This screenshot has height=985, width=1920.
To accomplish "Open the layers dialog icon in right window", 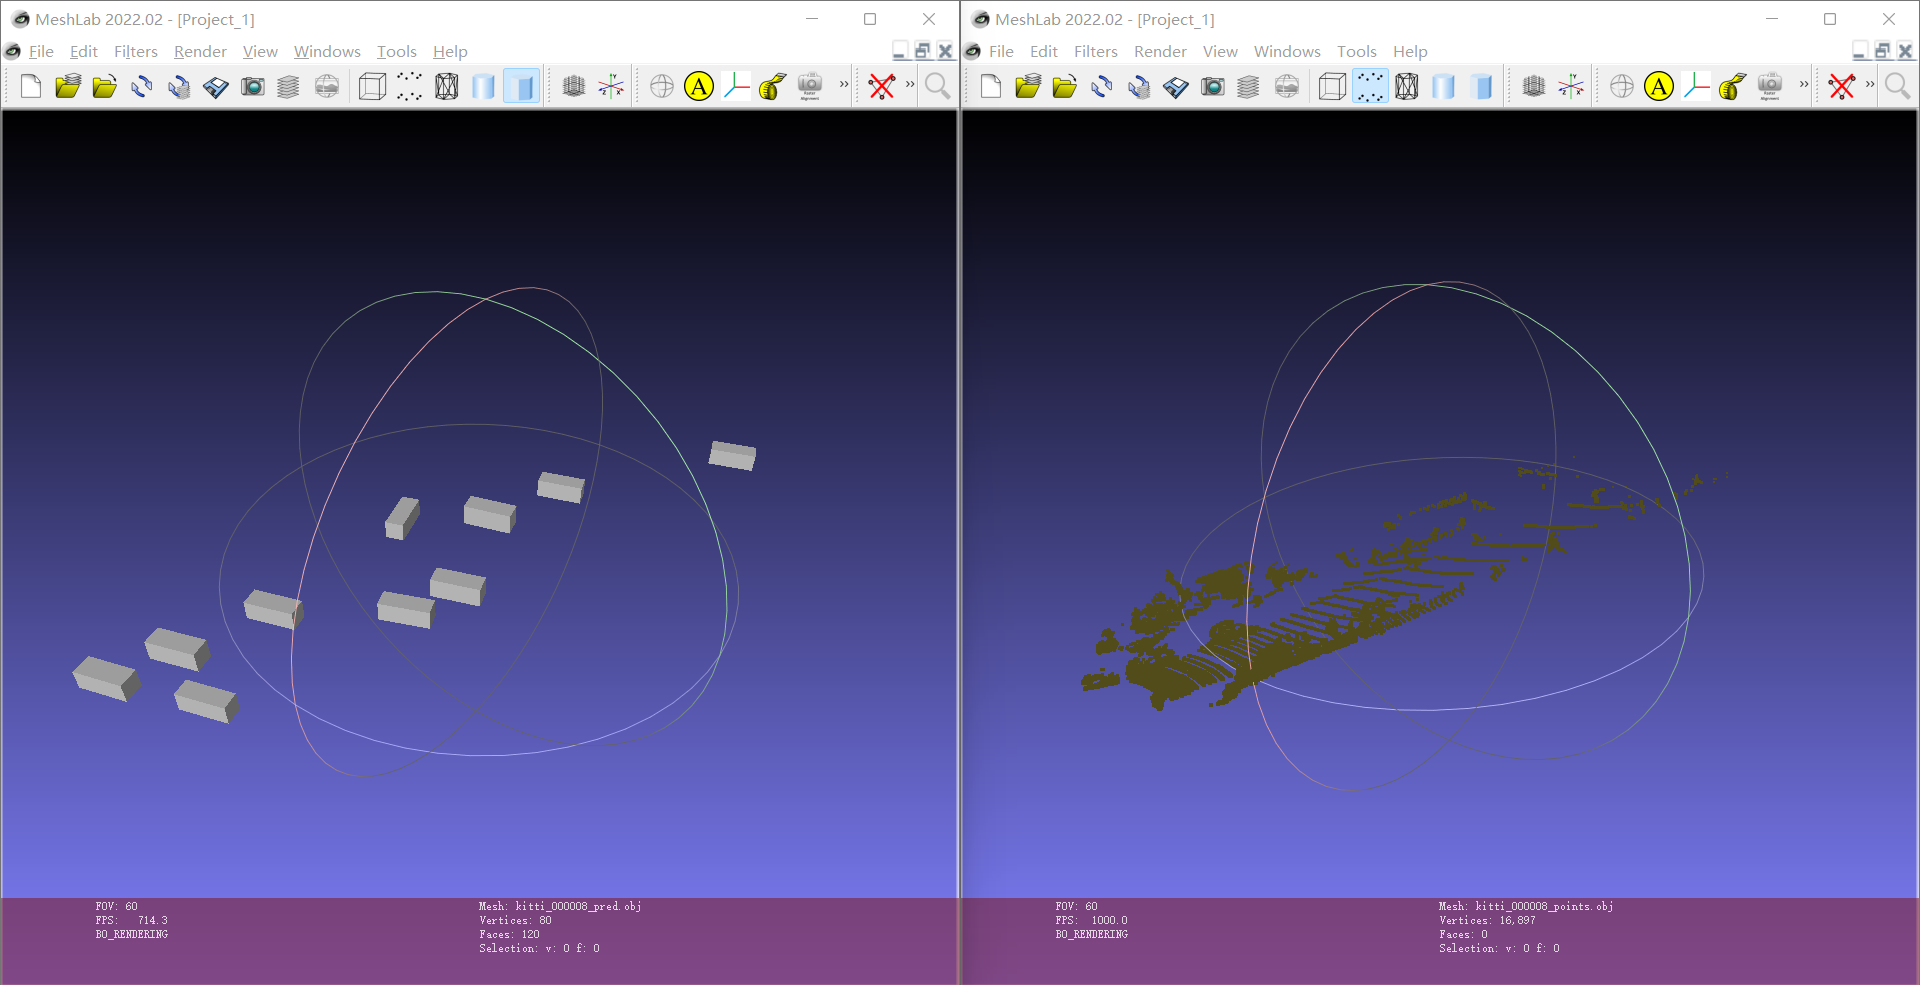I will [x=1249, y=86].
